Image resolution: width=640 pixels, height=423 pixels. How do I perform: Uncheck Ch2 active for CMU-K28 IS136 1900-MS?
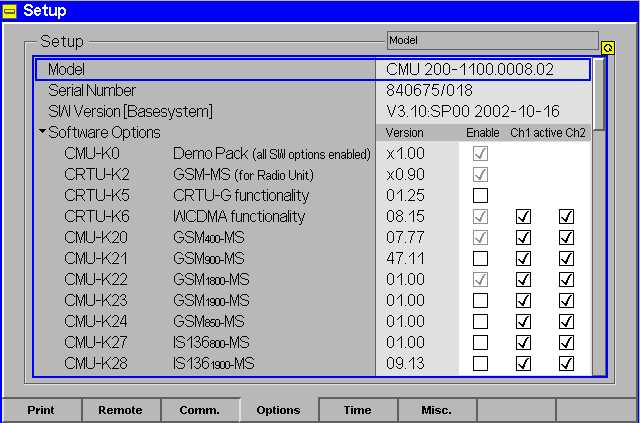[566, 363]
